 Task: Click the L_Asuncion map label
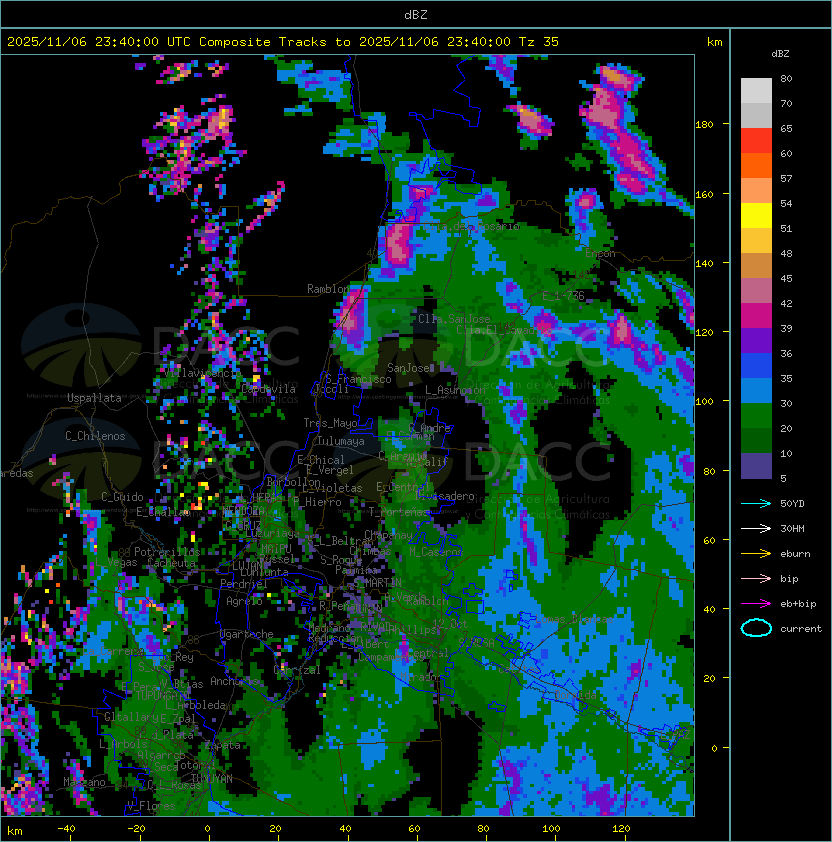point(455,390)
